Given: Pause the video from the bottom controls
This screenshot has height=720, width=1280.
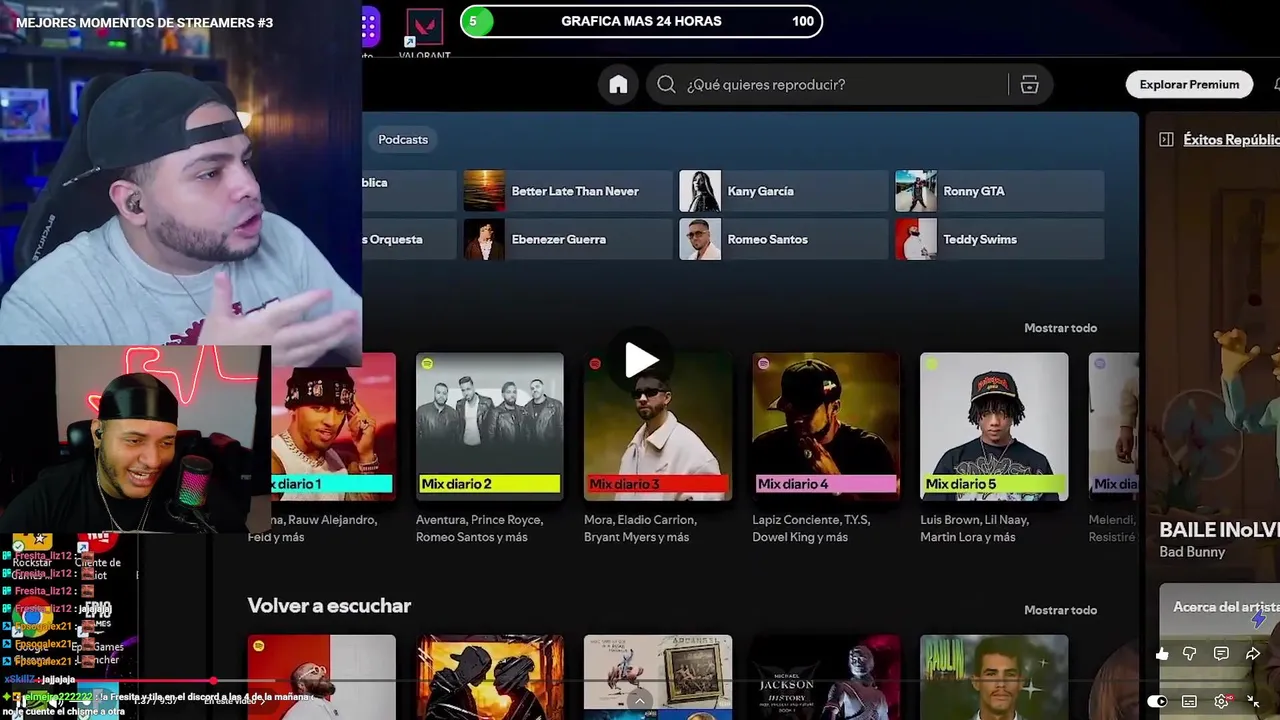Looking at the screenshot, I should point(21,702).
